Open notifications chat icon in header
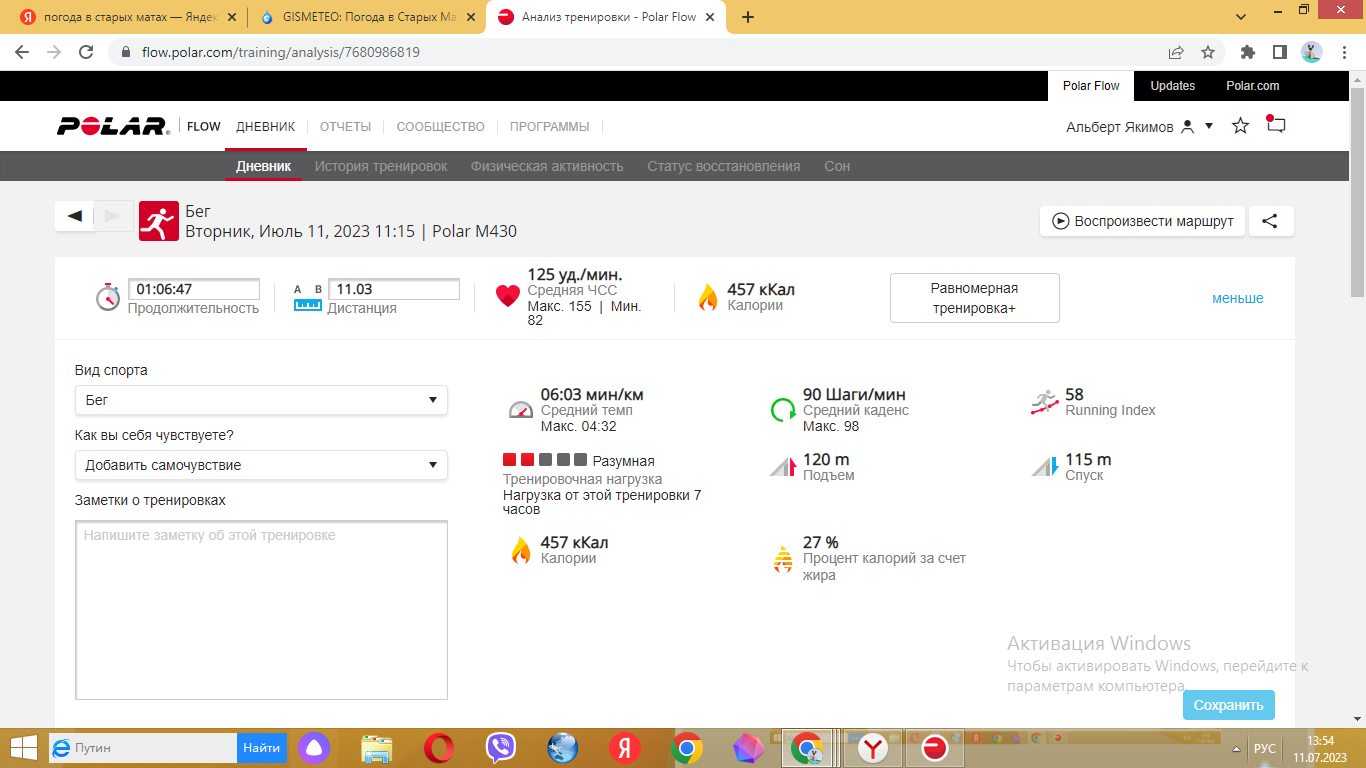1366x768 pixels. tap(1275, 125)
